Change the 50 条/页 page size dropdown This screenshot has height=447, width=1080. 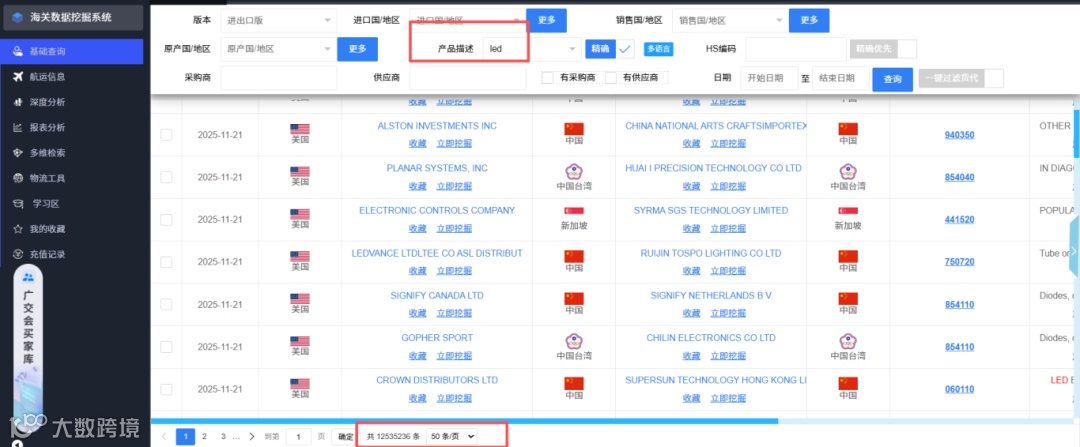[451, 436]
